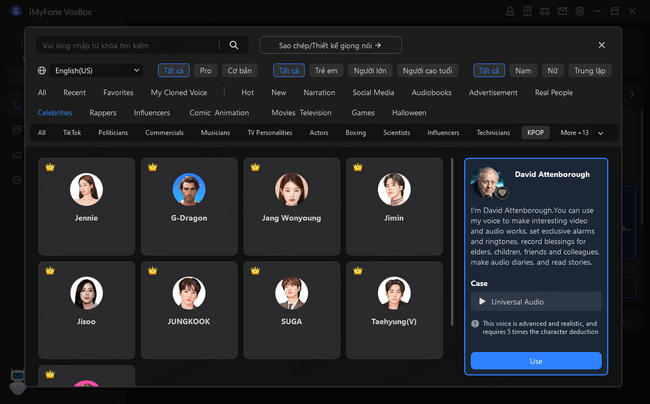Viewport: 650px width, 404px height.
Task: Open the Narration category
Action: click(319, 92)
